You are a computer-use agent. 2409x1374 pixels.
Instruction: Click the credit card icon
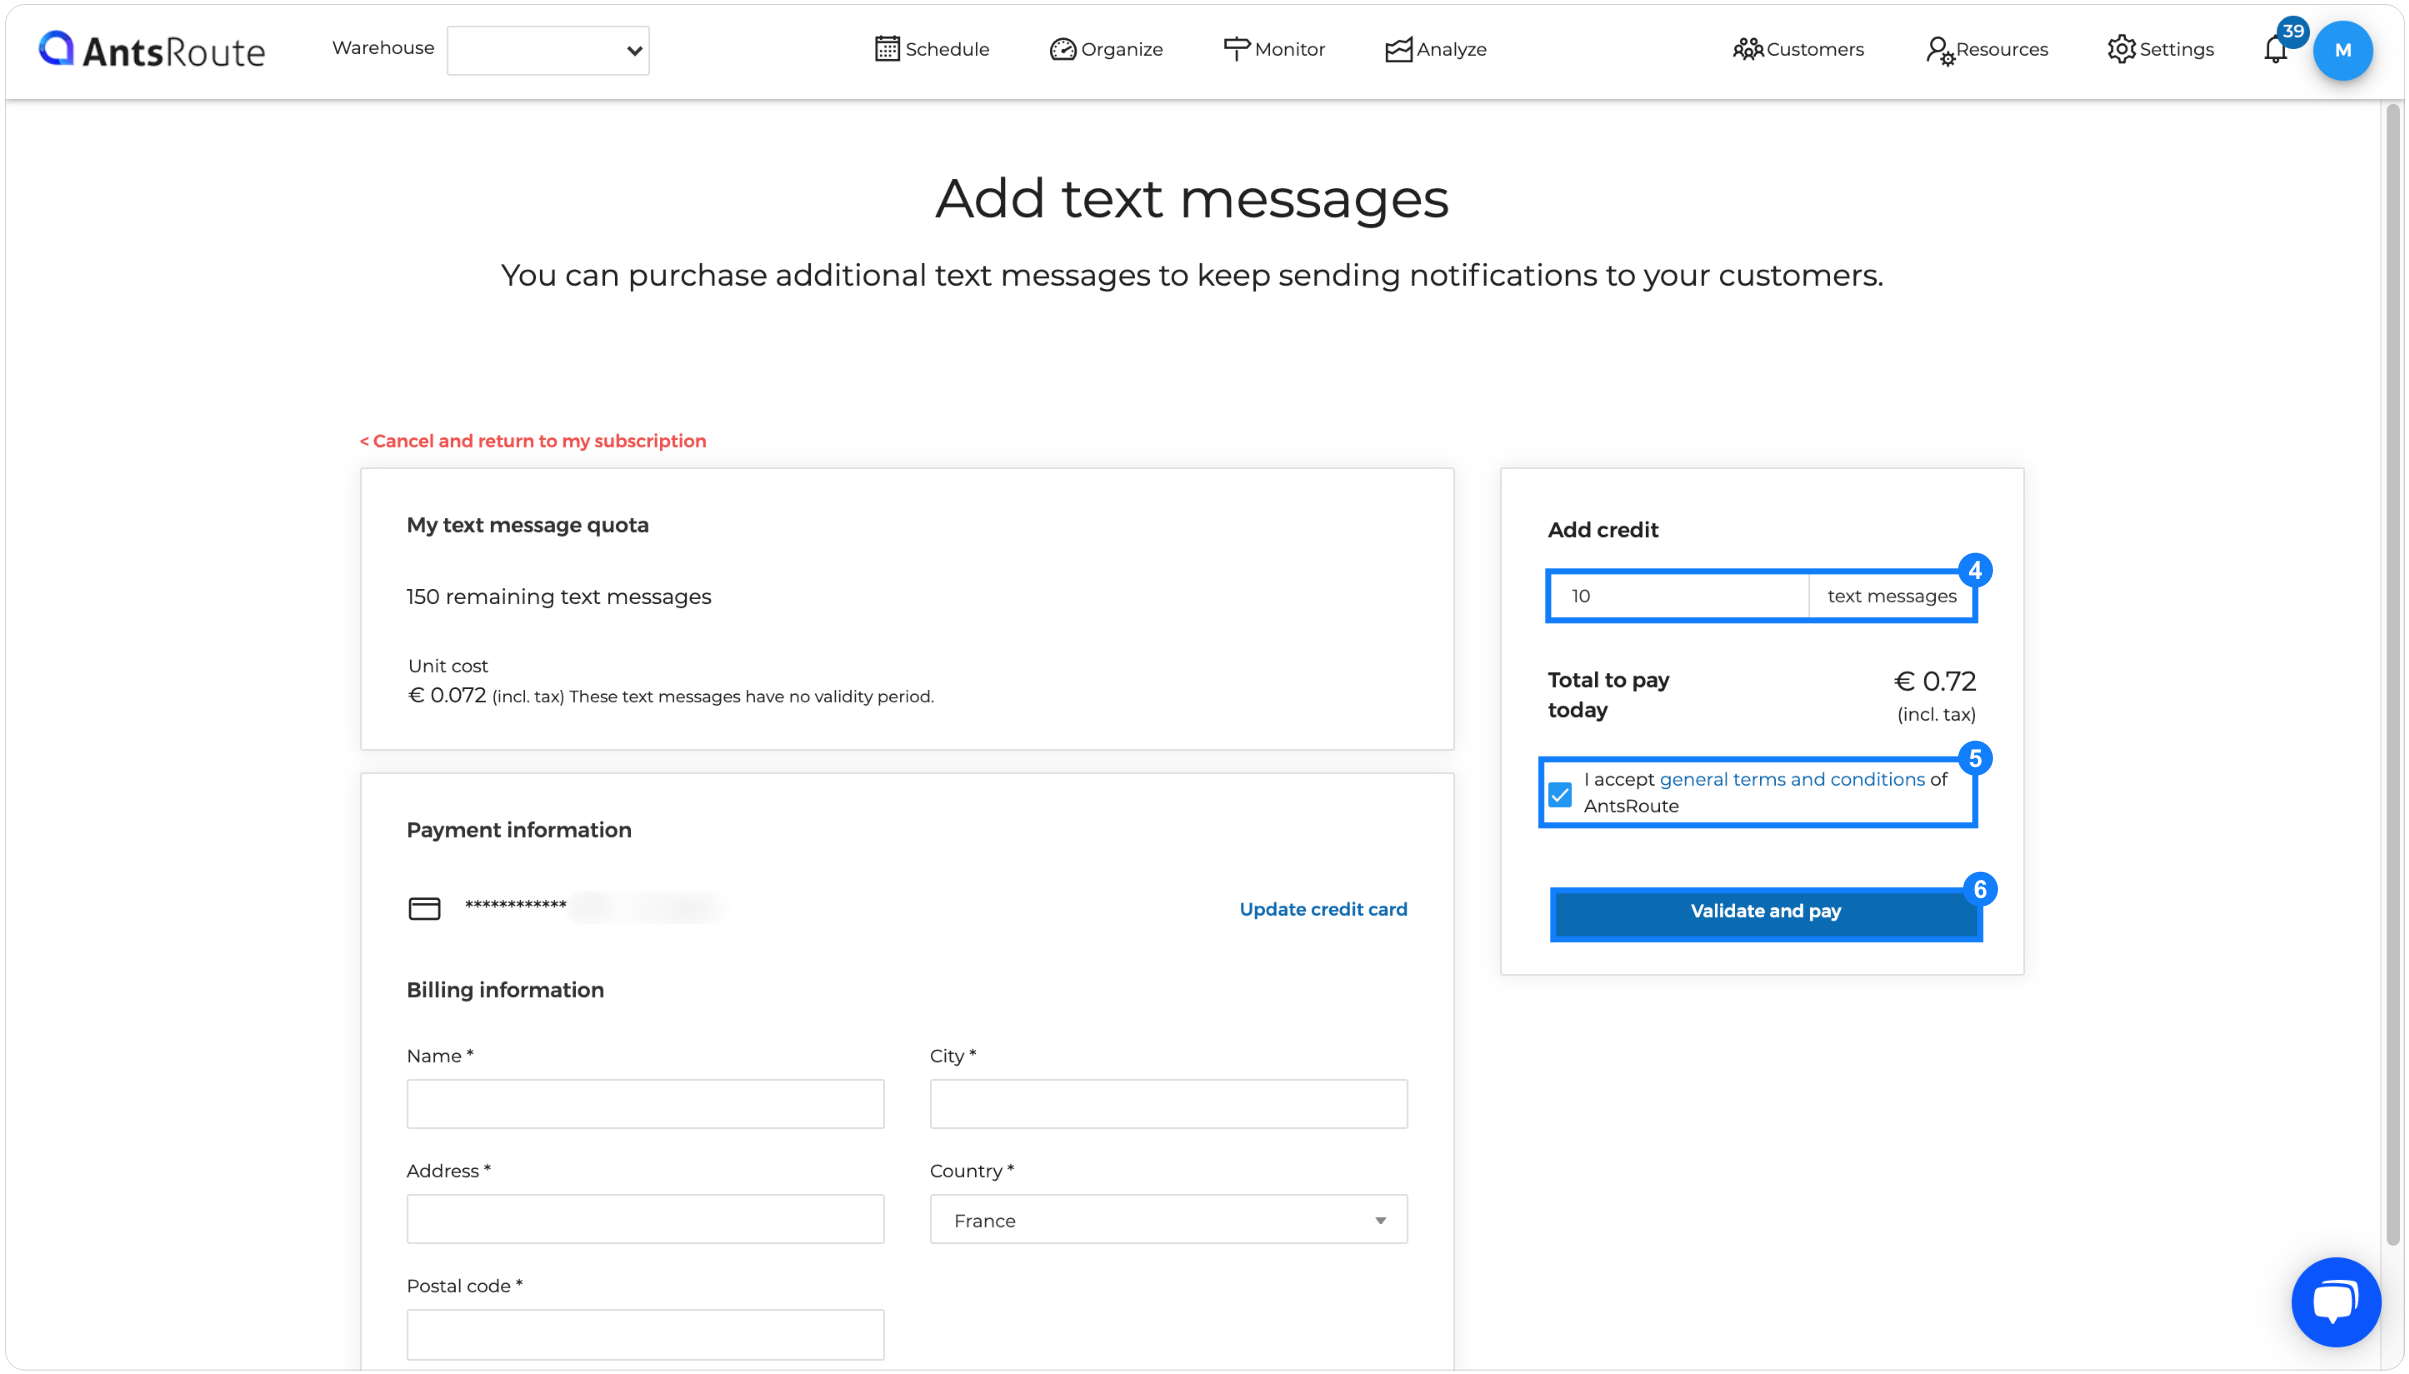[424, 908]
